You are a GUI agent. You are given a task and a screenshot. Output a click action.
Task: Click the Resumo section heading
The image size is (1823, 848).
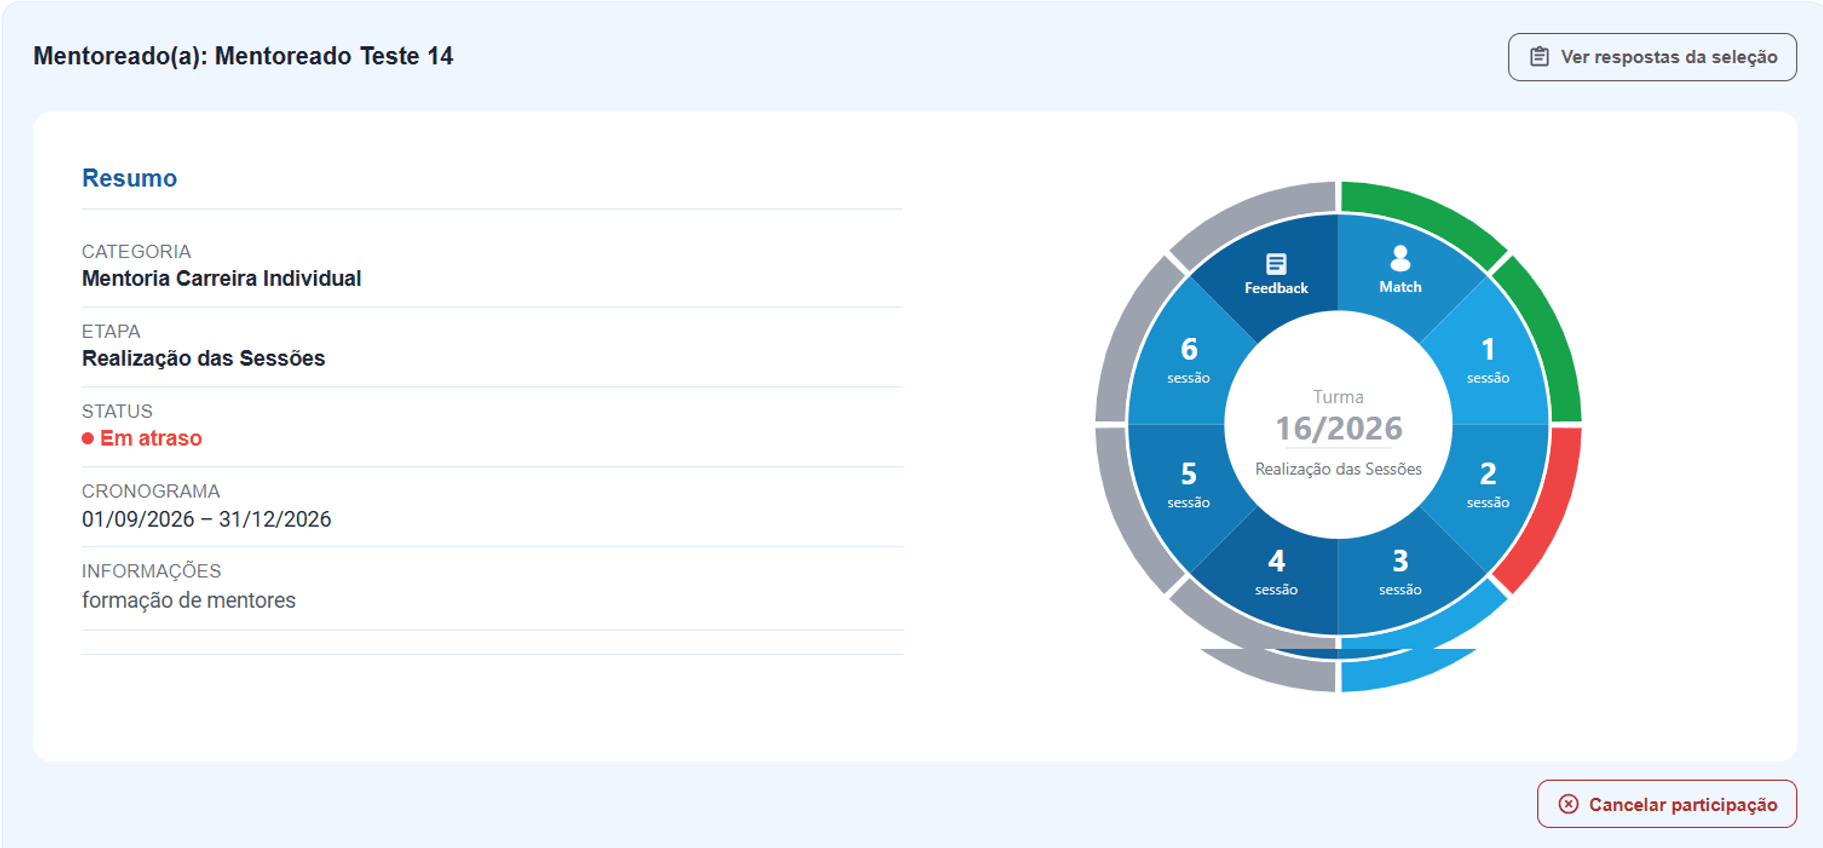pyautogui.click(x=130, y=178)
